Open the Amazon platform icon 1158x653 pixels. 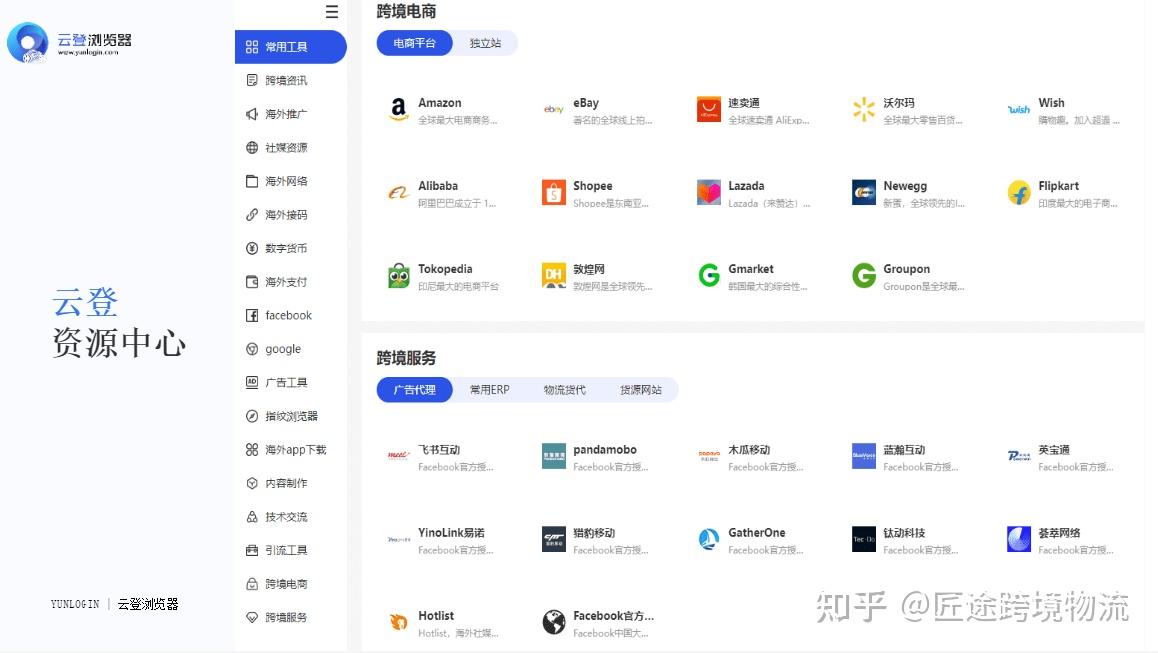pos(399,109)
